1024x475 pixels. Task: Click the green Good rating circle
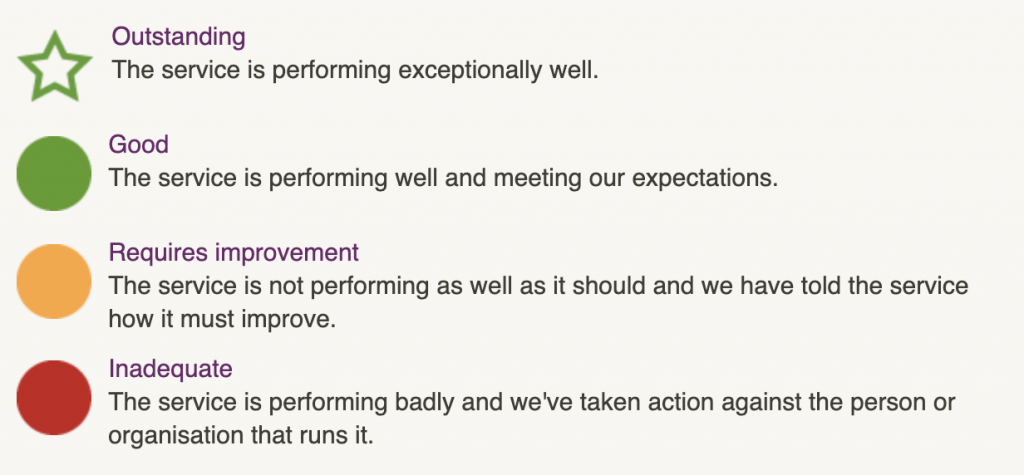(54, 173)
